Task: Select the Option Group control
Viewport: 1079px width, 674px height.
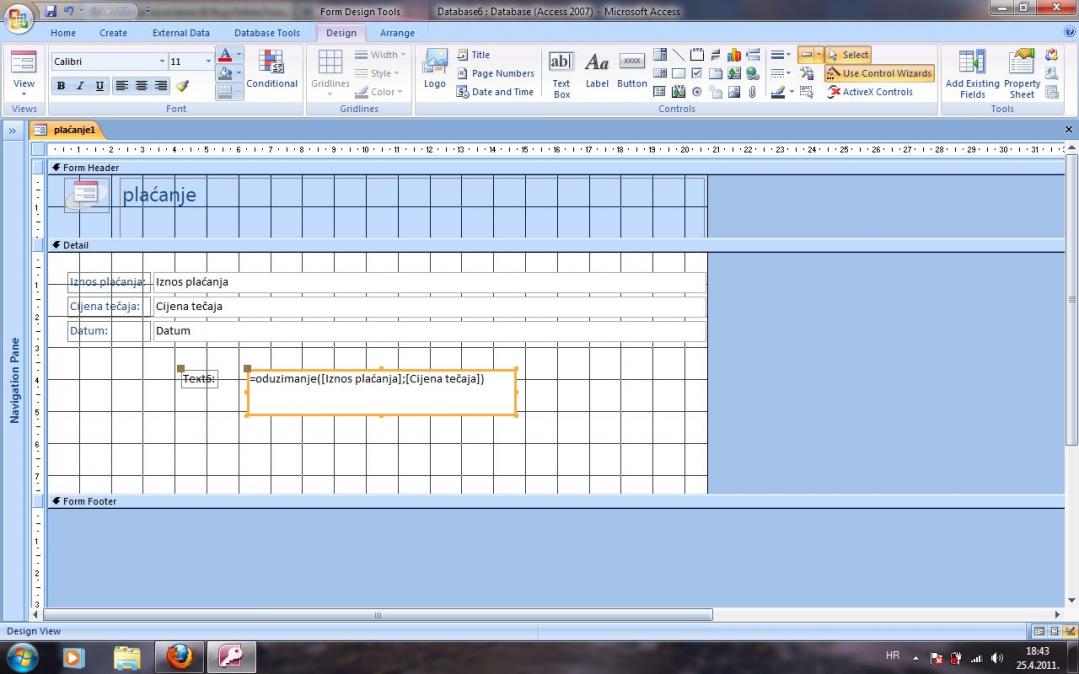Action: [x=697, y=54]
